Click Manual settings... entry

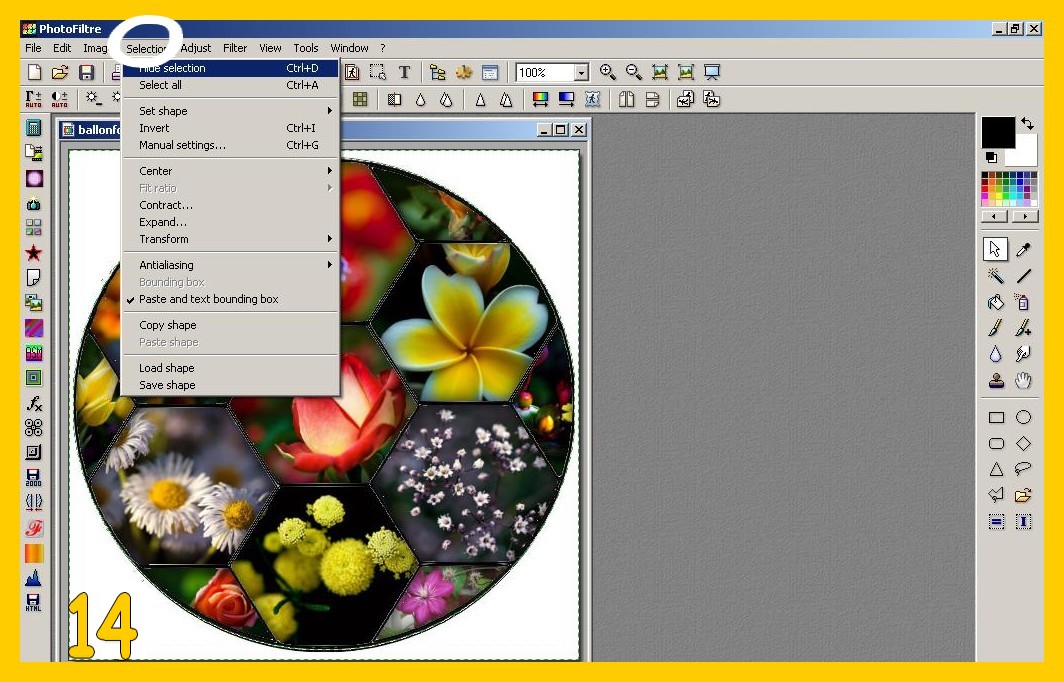[182, 145]
